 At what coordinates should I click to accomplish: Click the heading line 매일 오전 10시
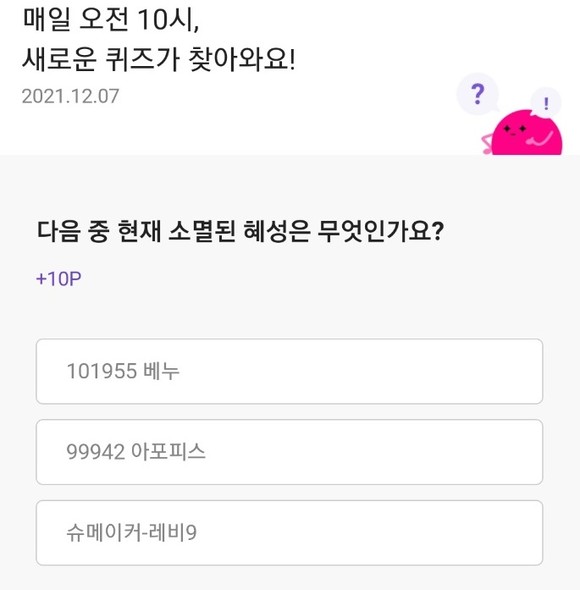111,19
